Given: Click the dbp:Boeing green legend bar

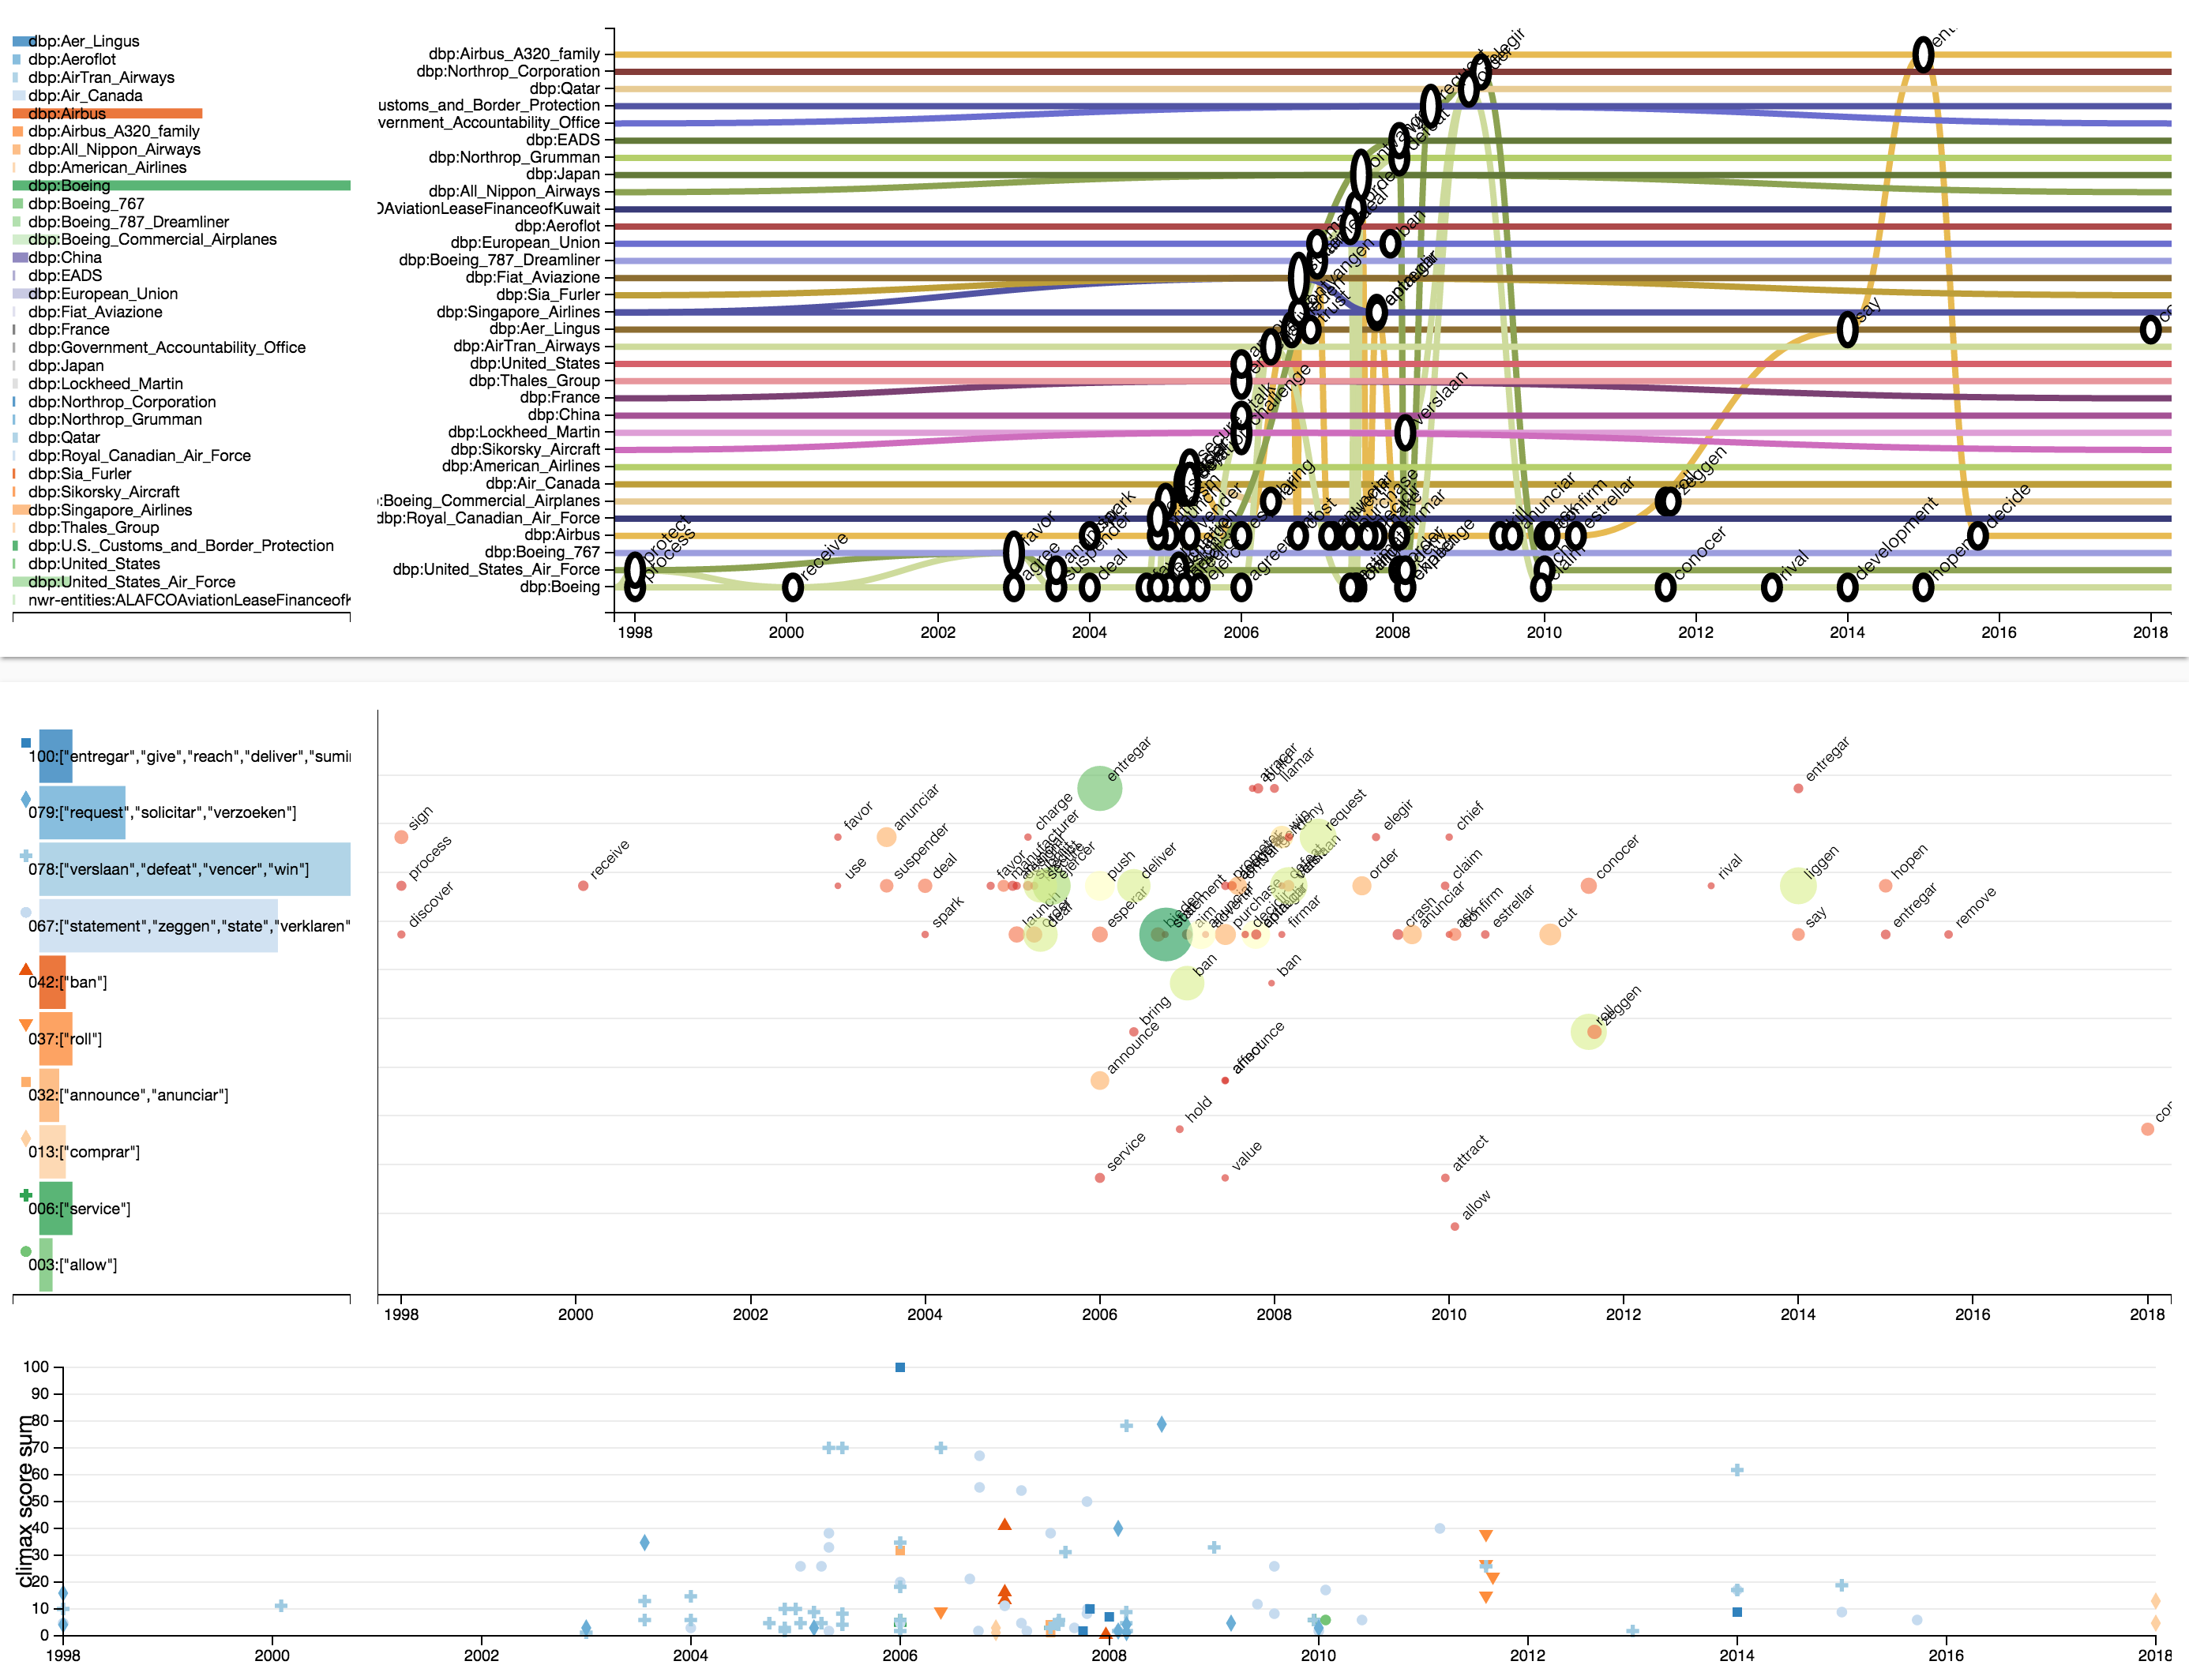Looking at the screenshot, I should [x=181, y=185].
